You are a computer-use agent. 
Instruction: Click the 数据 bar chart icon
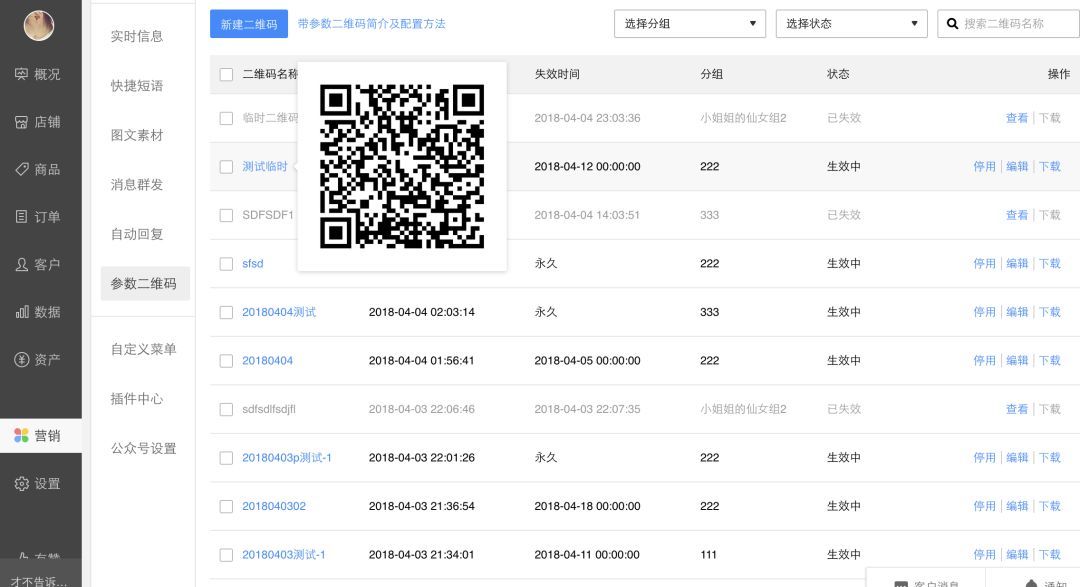tap(21, 312)
